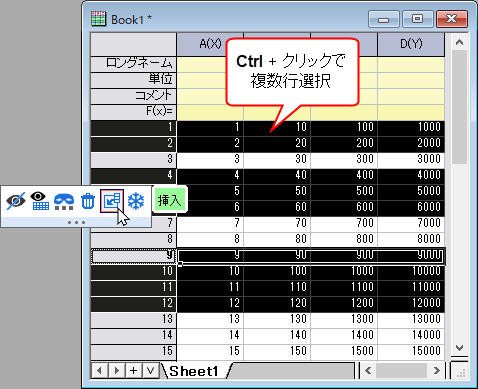The width and height of the screenshot is (478, 389).
Task: Click the コメント row label
Action: tap(133, 96)
